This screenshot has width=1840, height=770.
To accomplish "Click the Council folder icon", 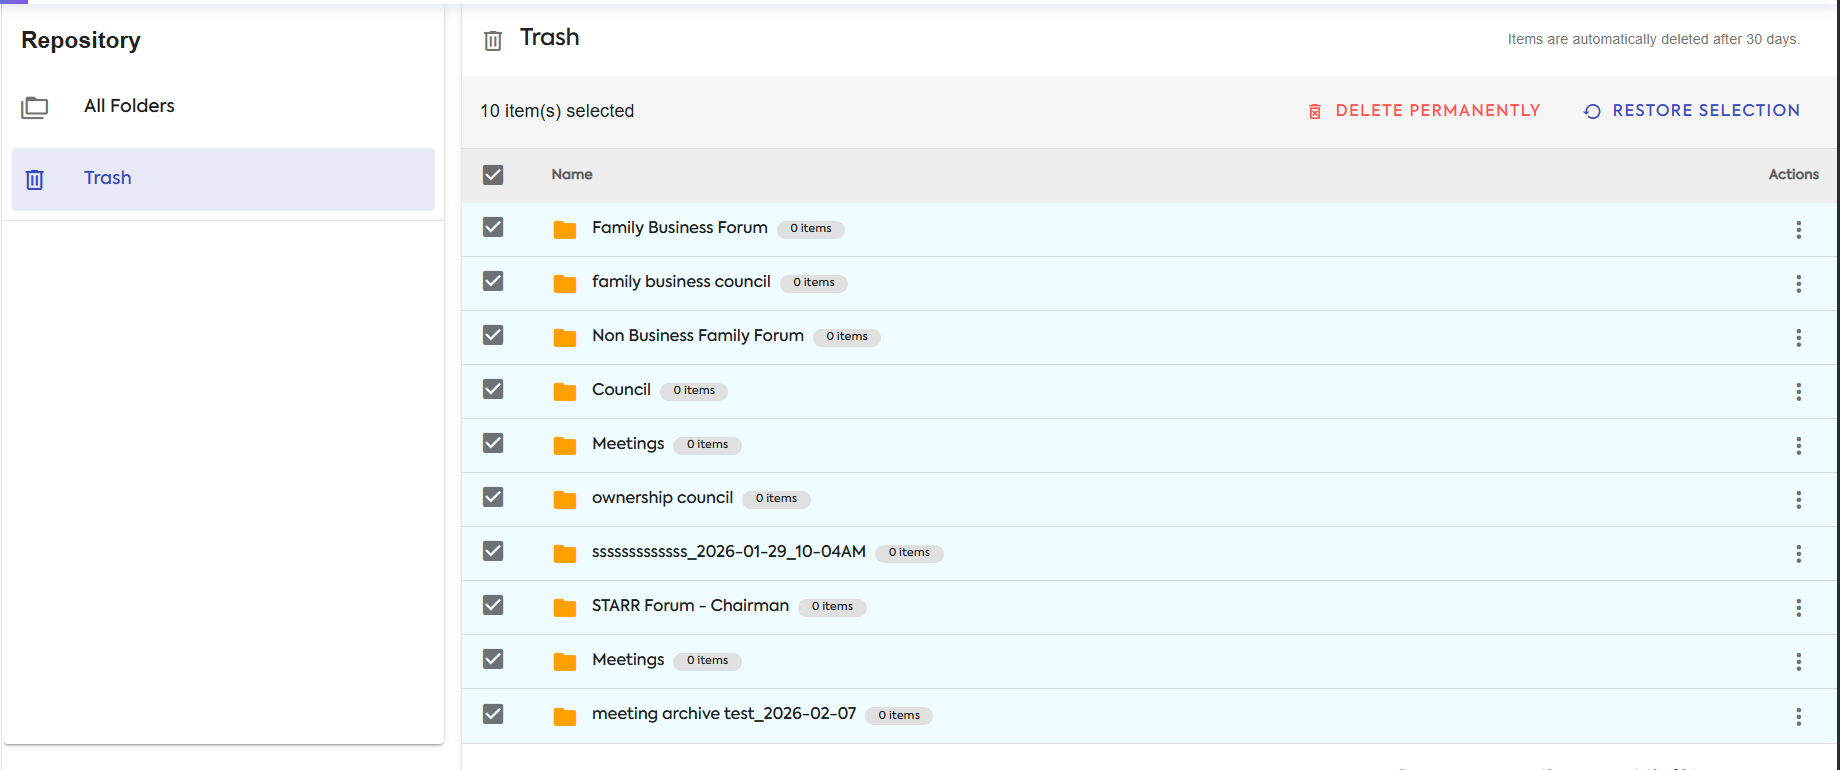I will [565, 391].
